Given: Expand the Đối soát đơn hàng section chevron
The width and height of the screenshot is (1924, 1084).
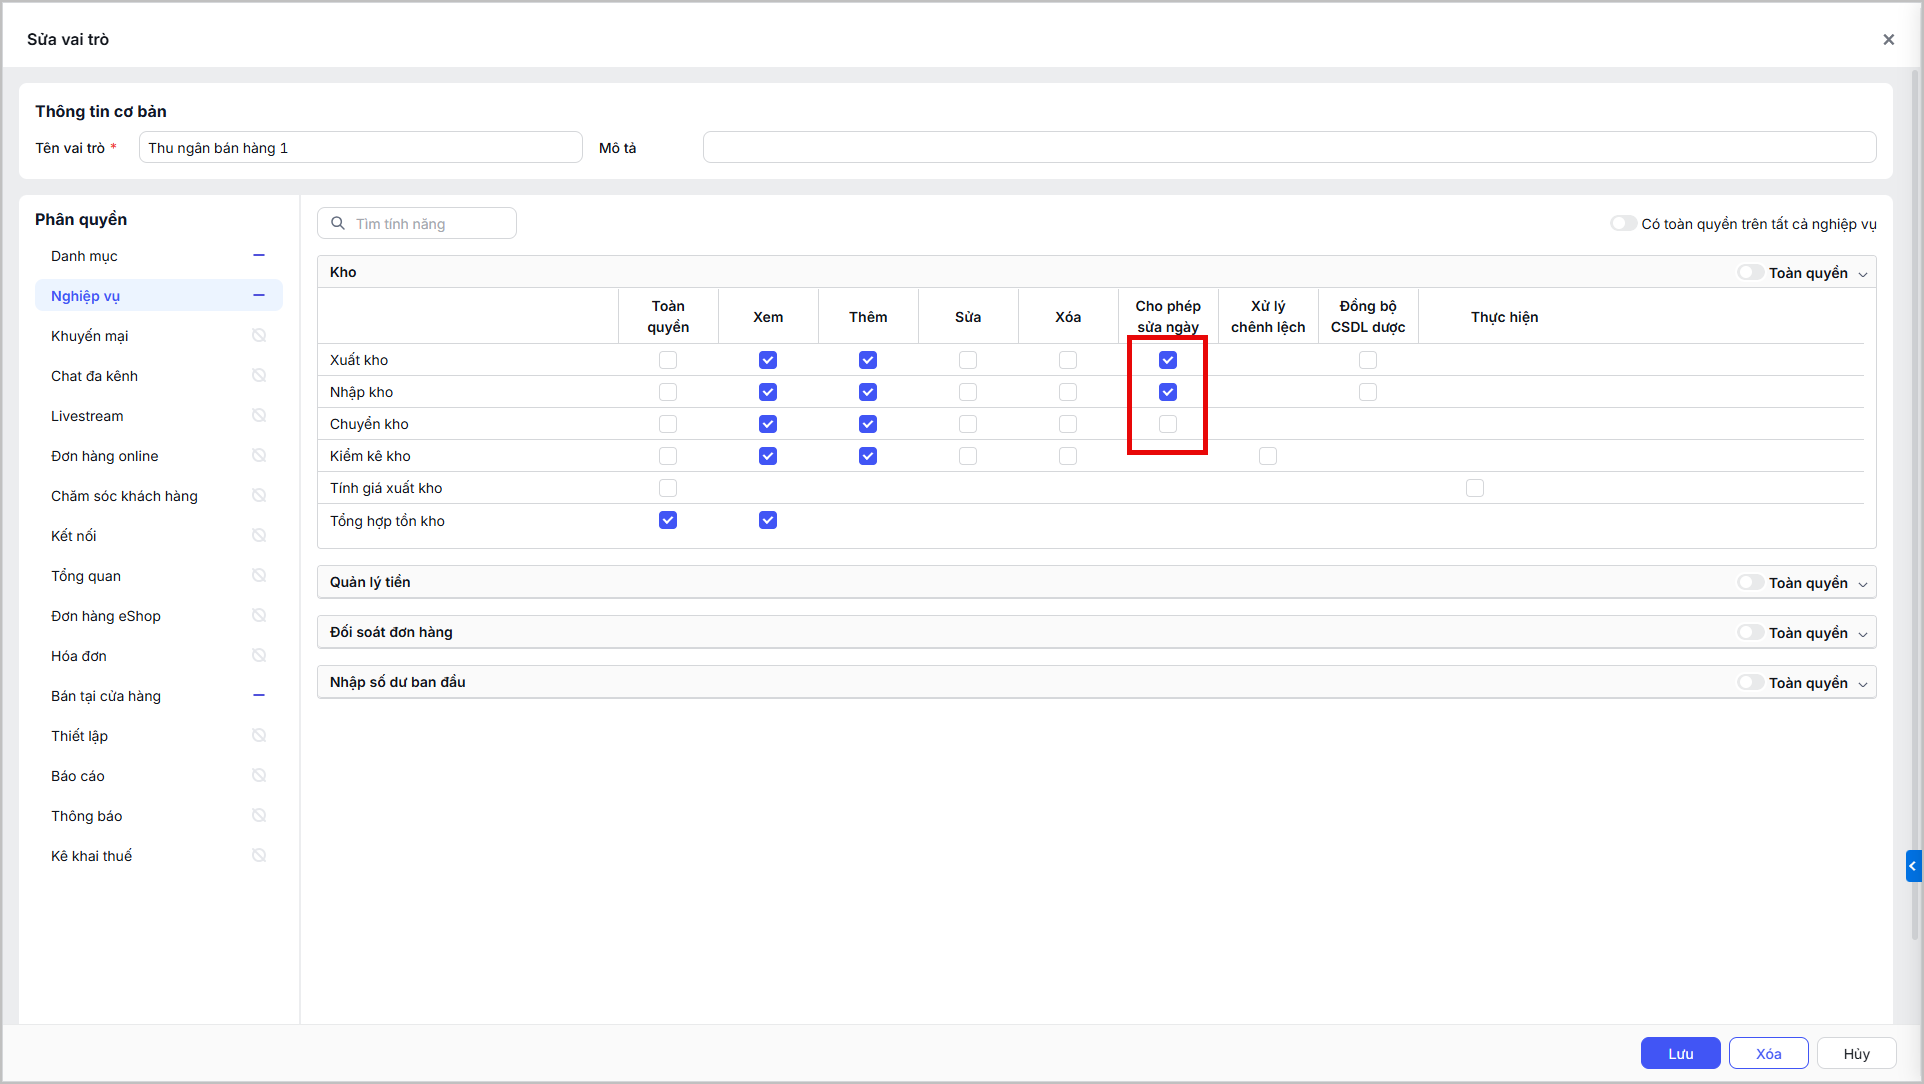Looking at the screenshot, I should (x=1863, y=634).
